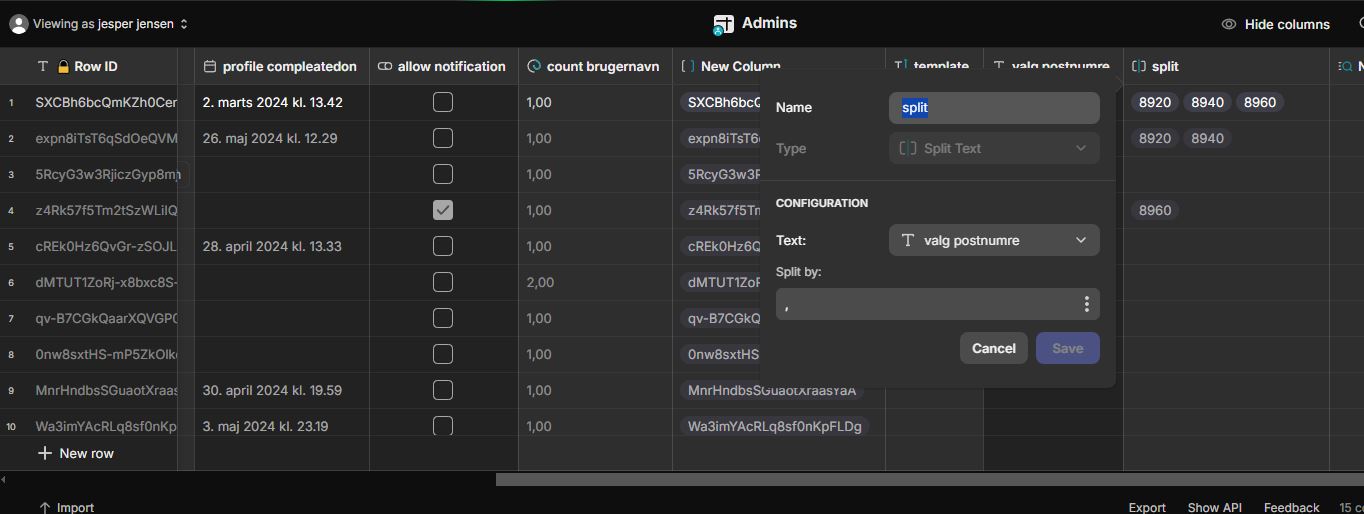The height and width of the screenshot is (514, 1364).
Task: Click the Name field containing split
Action: coord(994,108)
